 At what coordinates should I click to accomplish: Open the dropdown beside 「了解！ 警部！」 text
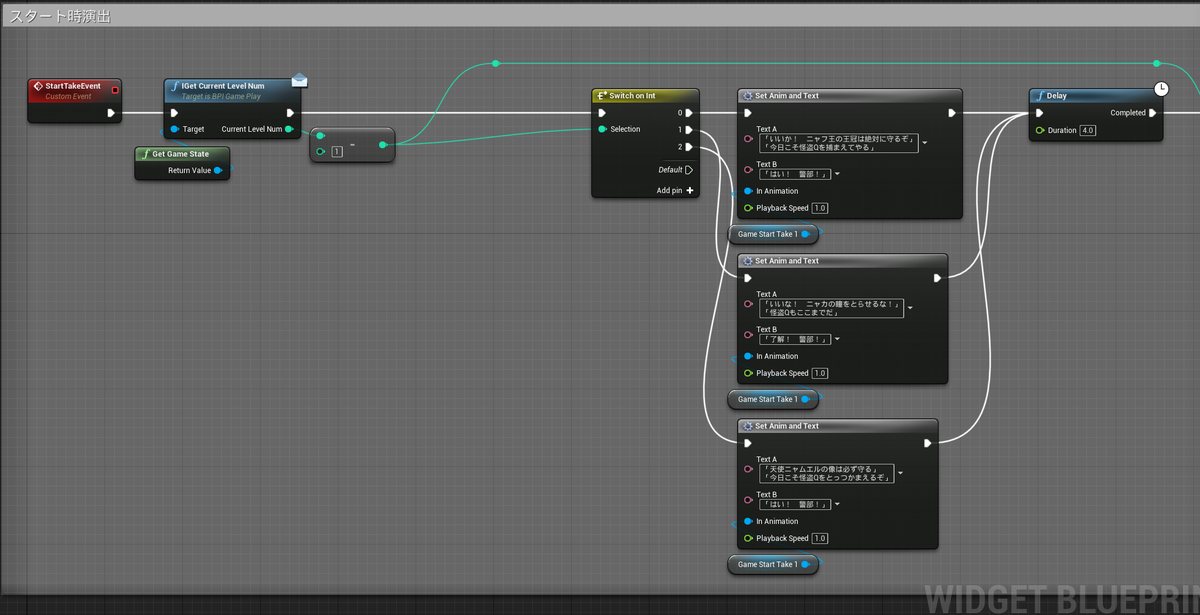point(836,339)
